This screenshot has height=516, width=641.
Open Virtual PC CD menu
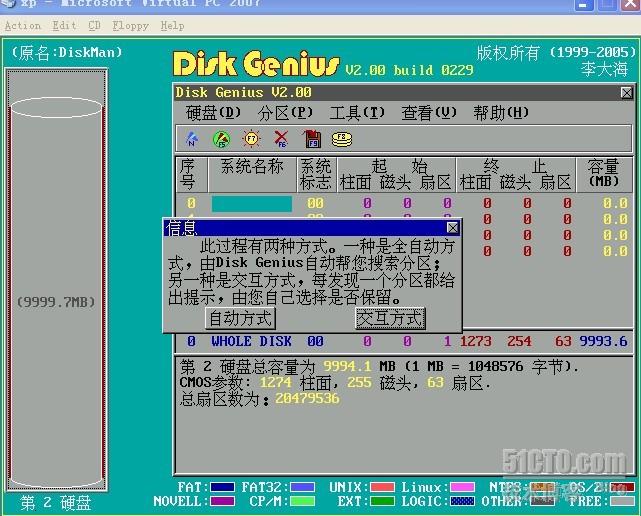[94, 26]
